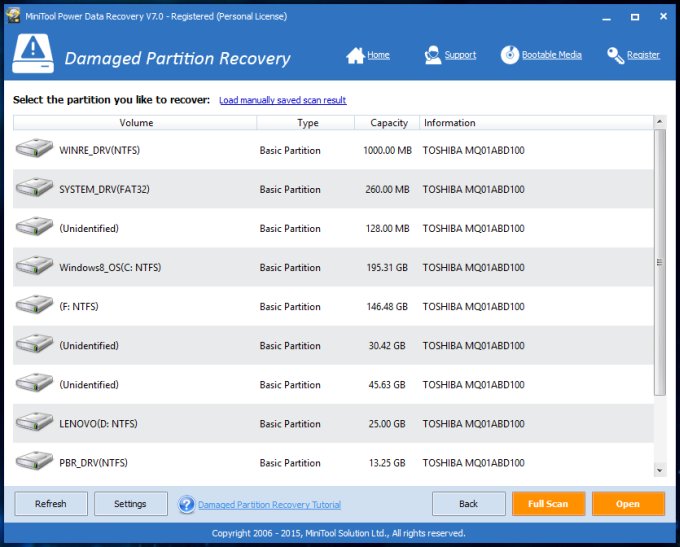Screen dimensions: 680x547
Task: Start a Full Scan
Action: (x=548, y=504)
